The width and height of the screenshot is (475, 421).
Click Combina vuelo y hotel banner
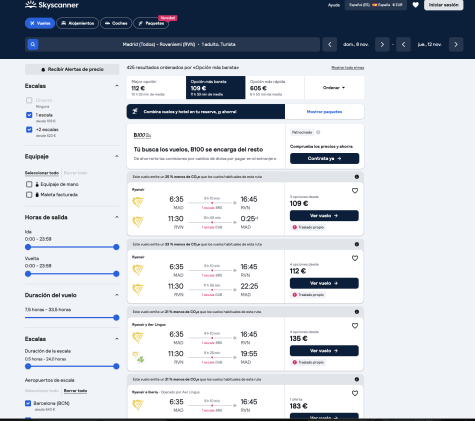tap(206, 112)
